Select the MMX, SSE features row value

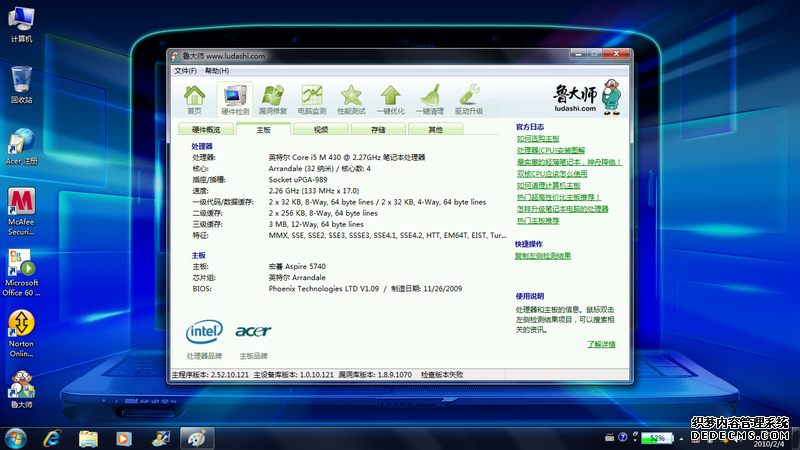pyautogui.click(x=387, y=235)
